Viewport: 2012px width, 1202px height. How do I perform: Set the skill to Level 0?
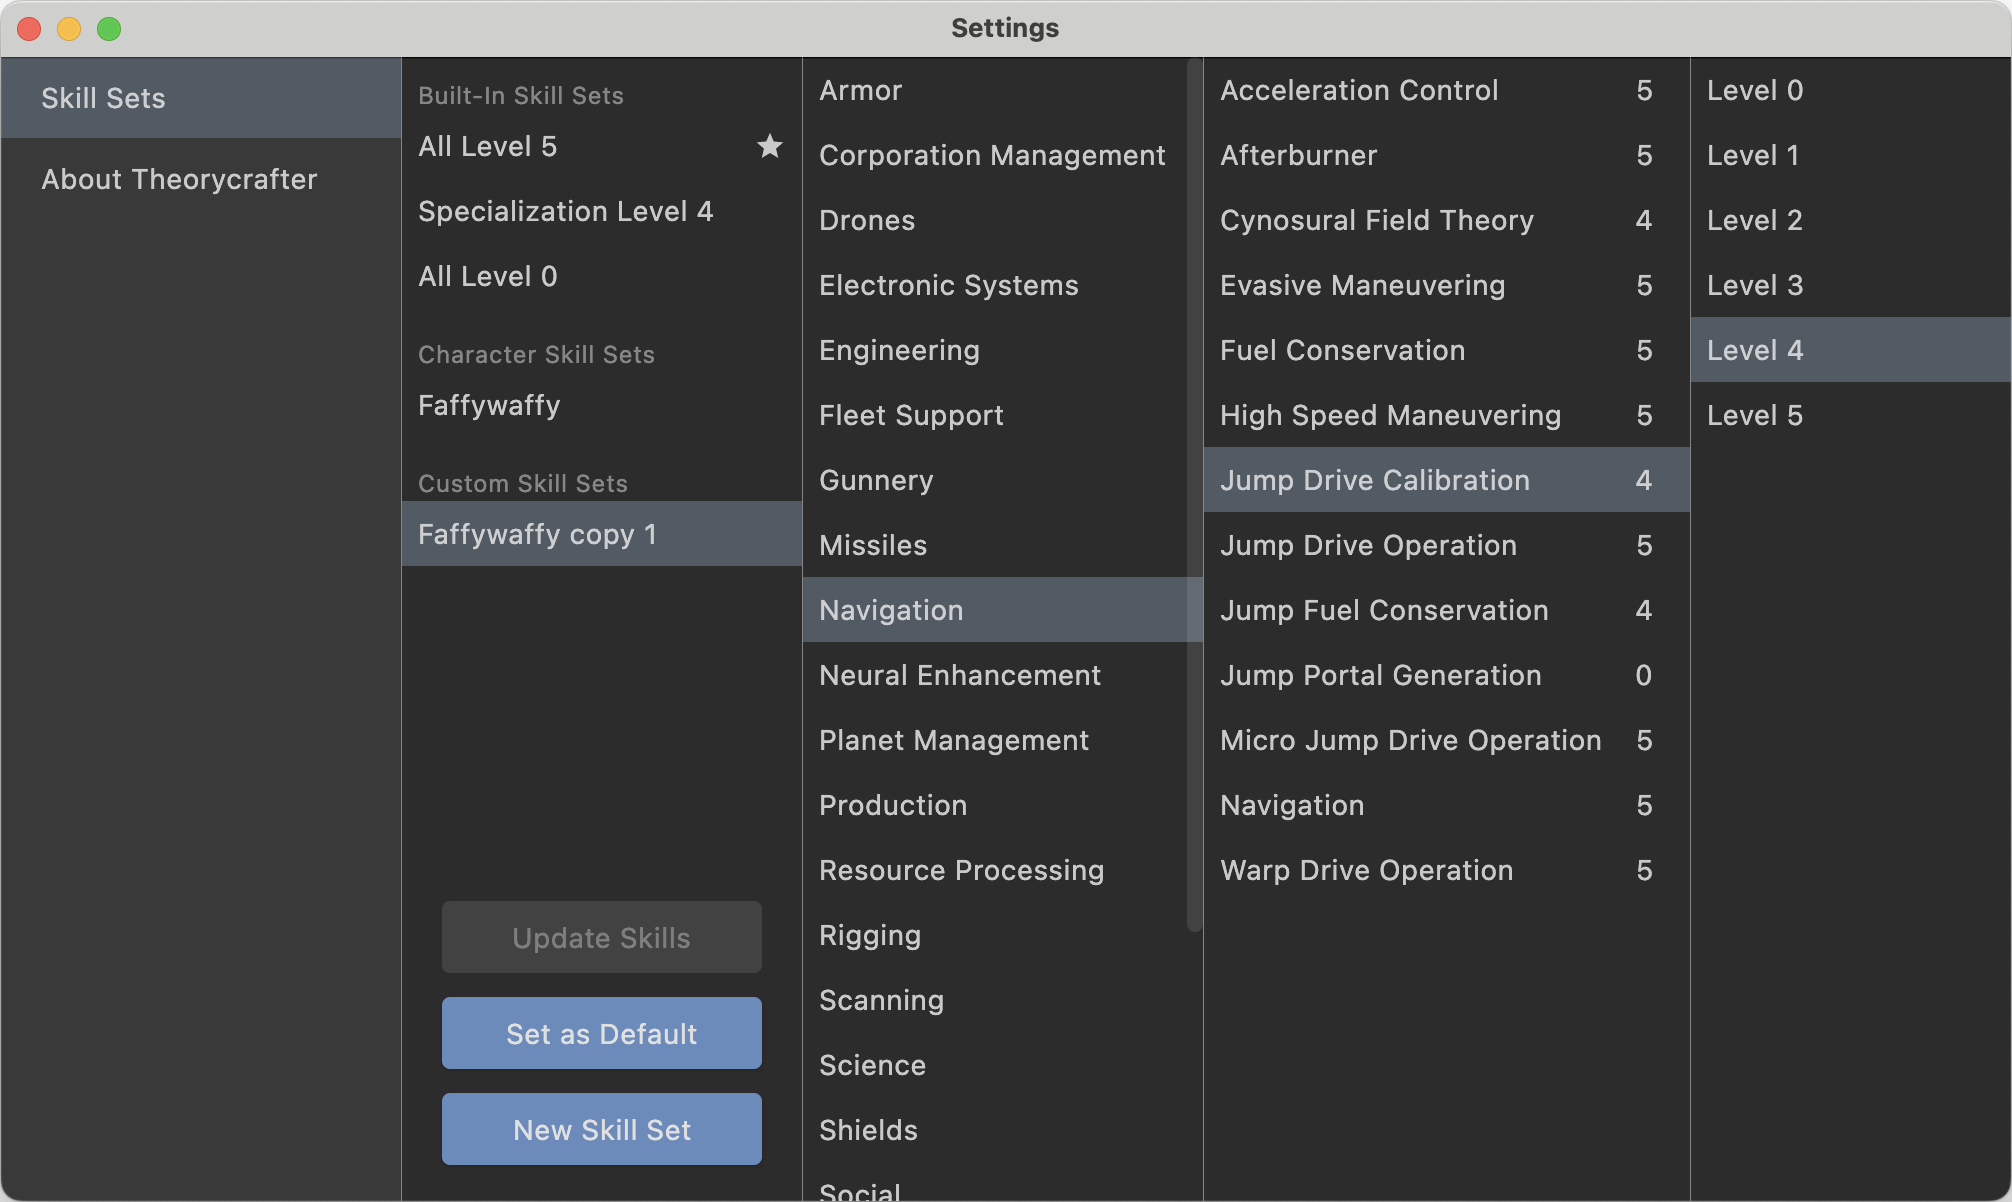pyautogui.click(x=1754, y=90)
